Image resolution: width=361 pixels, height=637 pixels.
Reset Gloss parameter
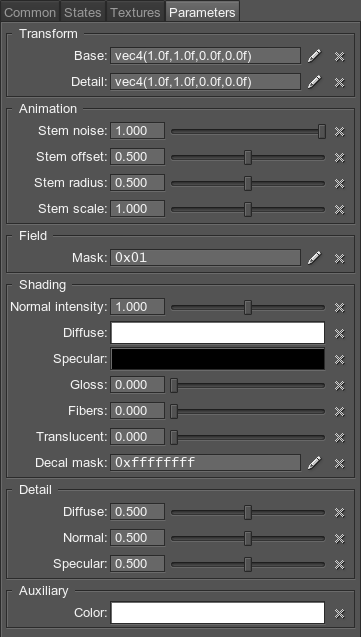[339, 386]
